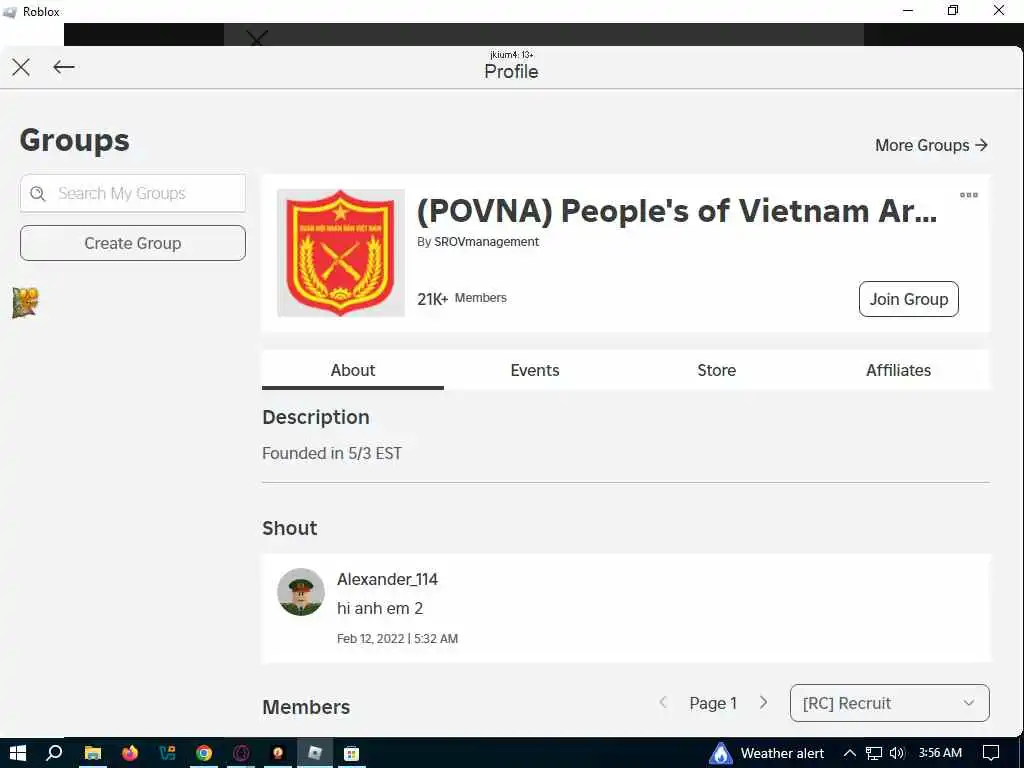
Task: Open the volume control tray icon
Action: 897,753
